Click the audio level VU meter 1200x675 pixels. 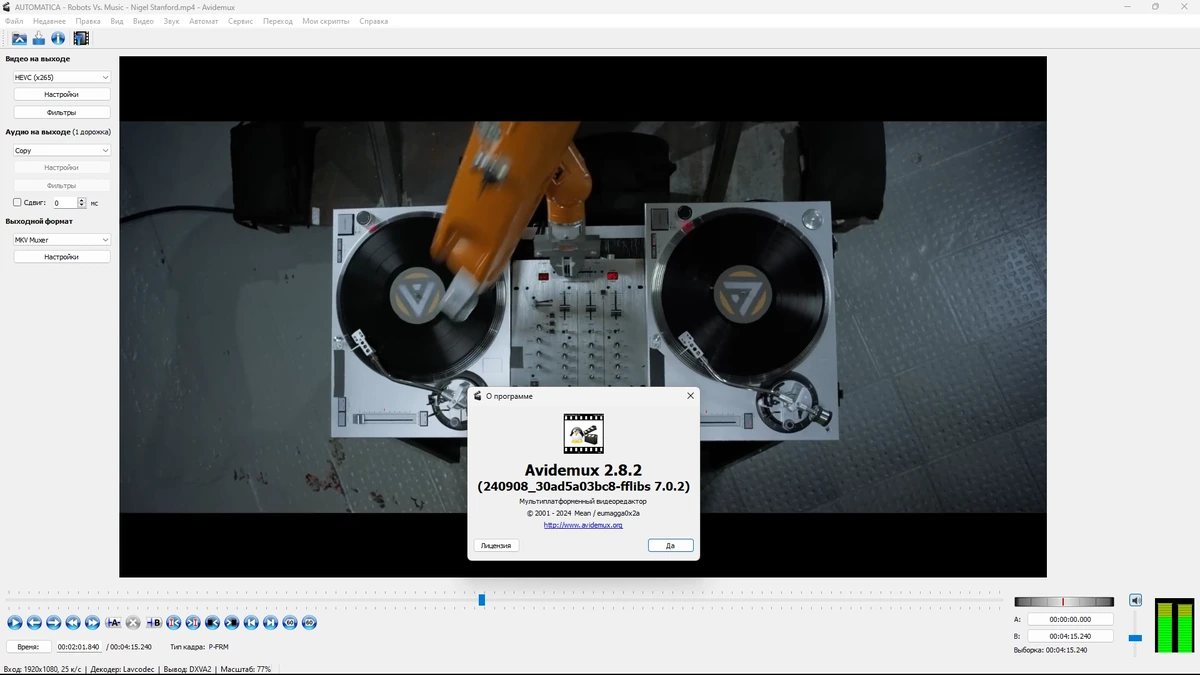(1175, 627)
